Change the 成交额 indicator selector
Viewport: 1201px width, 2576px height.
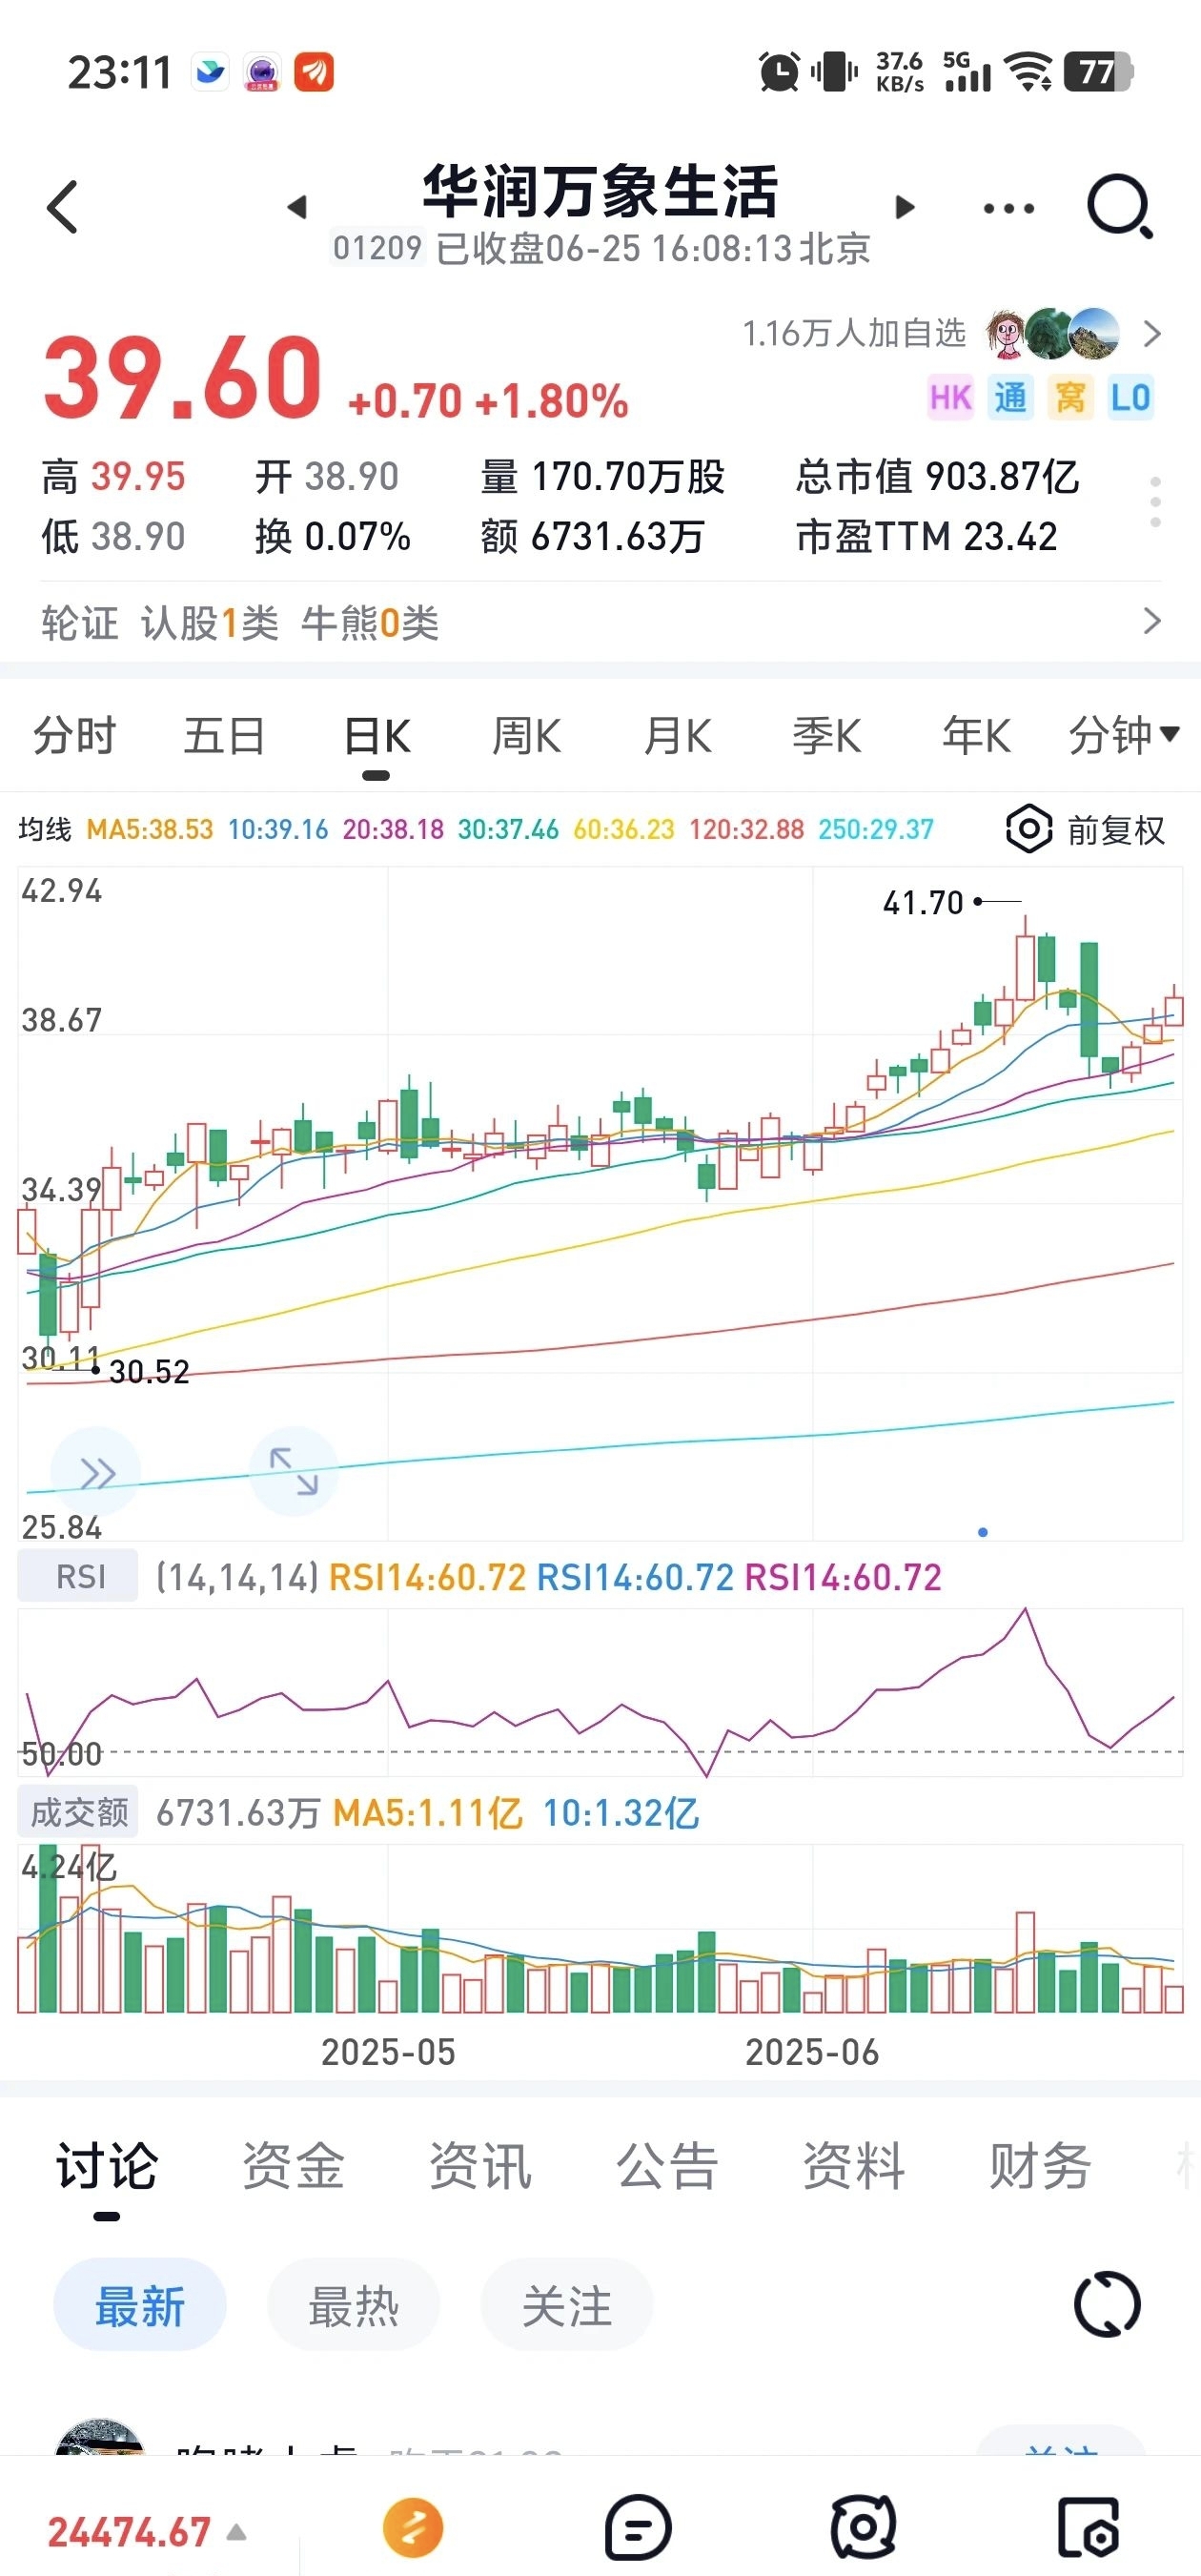[78, 1813]
